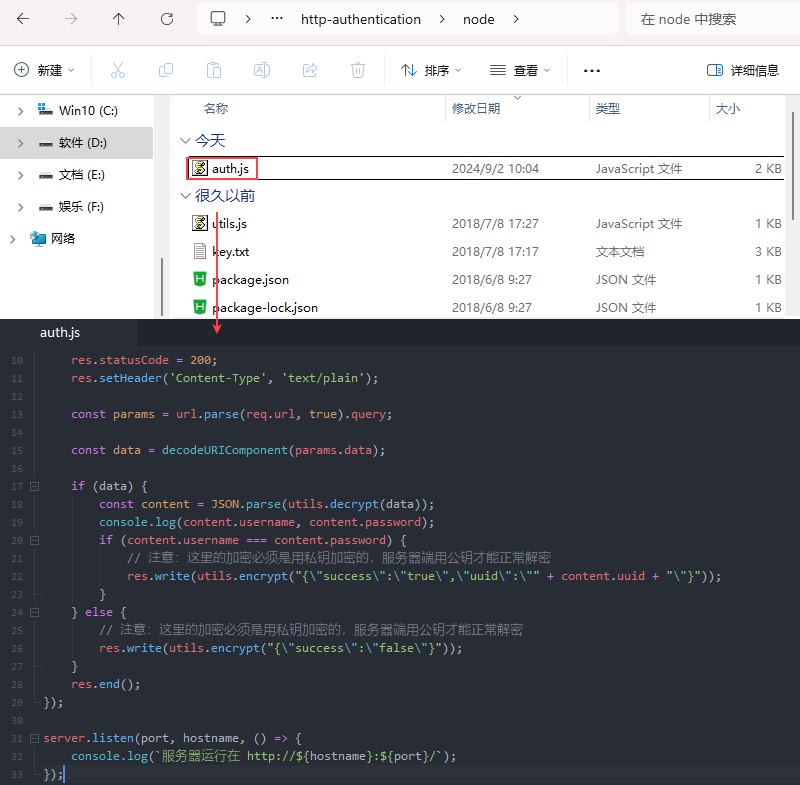800x785 pixels.
Task: Open the 新建 new item dropdown
Action: 44,70
